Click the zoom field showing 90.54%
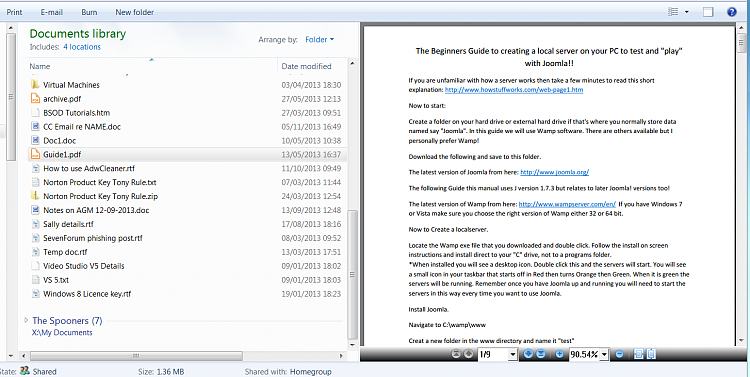This screenshot has width=750, height=377. [585, 355]
